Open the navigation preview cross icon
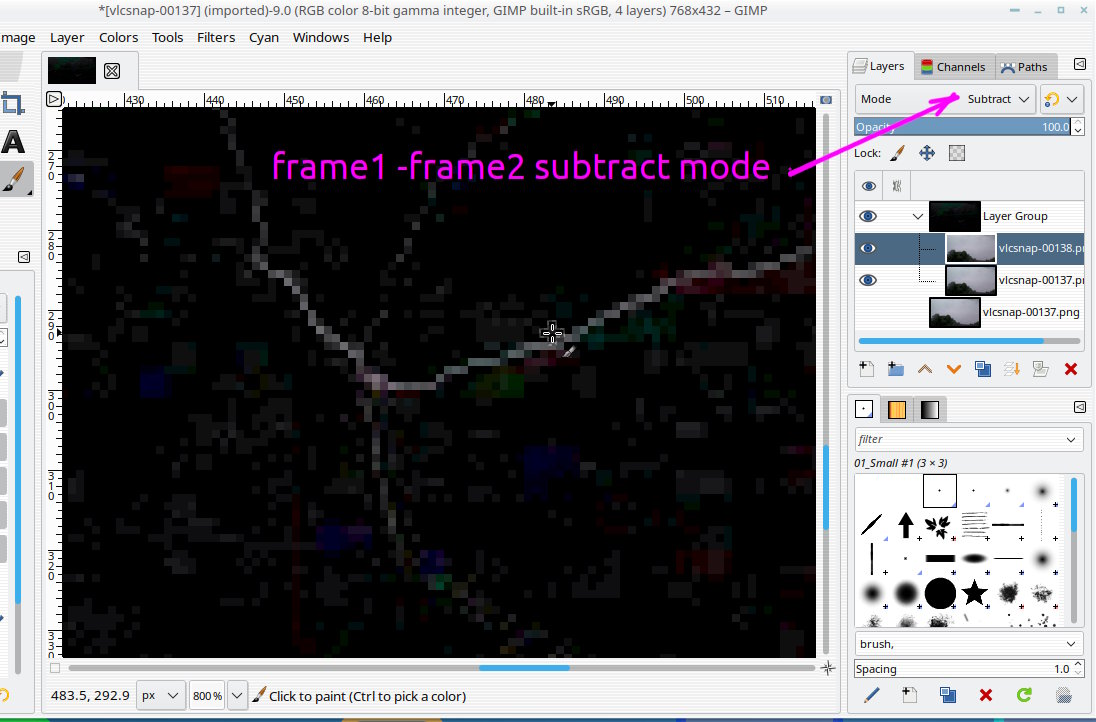This screenshot has height=722, width=1096. pos(828,668)
